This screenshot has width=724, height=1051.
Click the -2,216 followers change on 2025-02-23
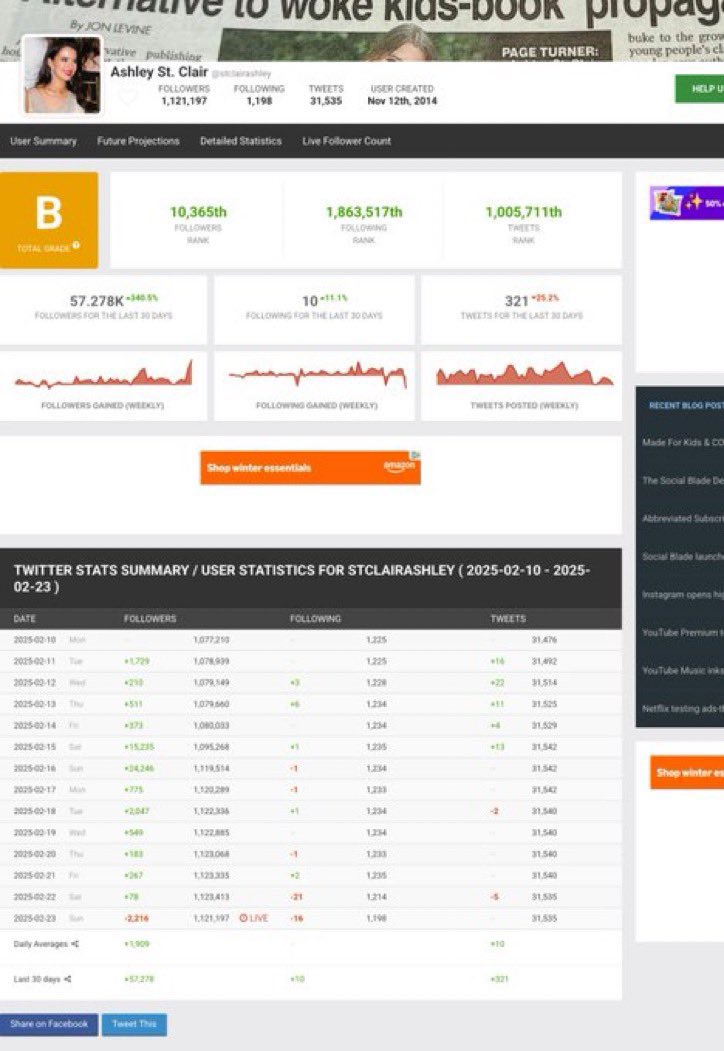(x=137, y=918)
